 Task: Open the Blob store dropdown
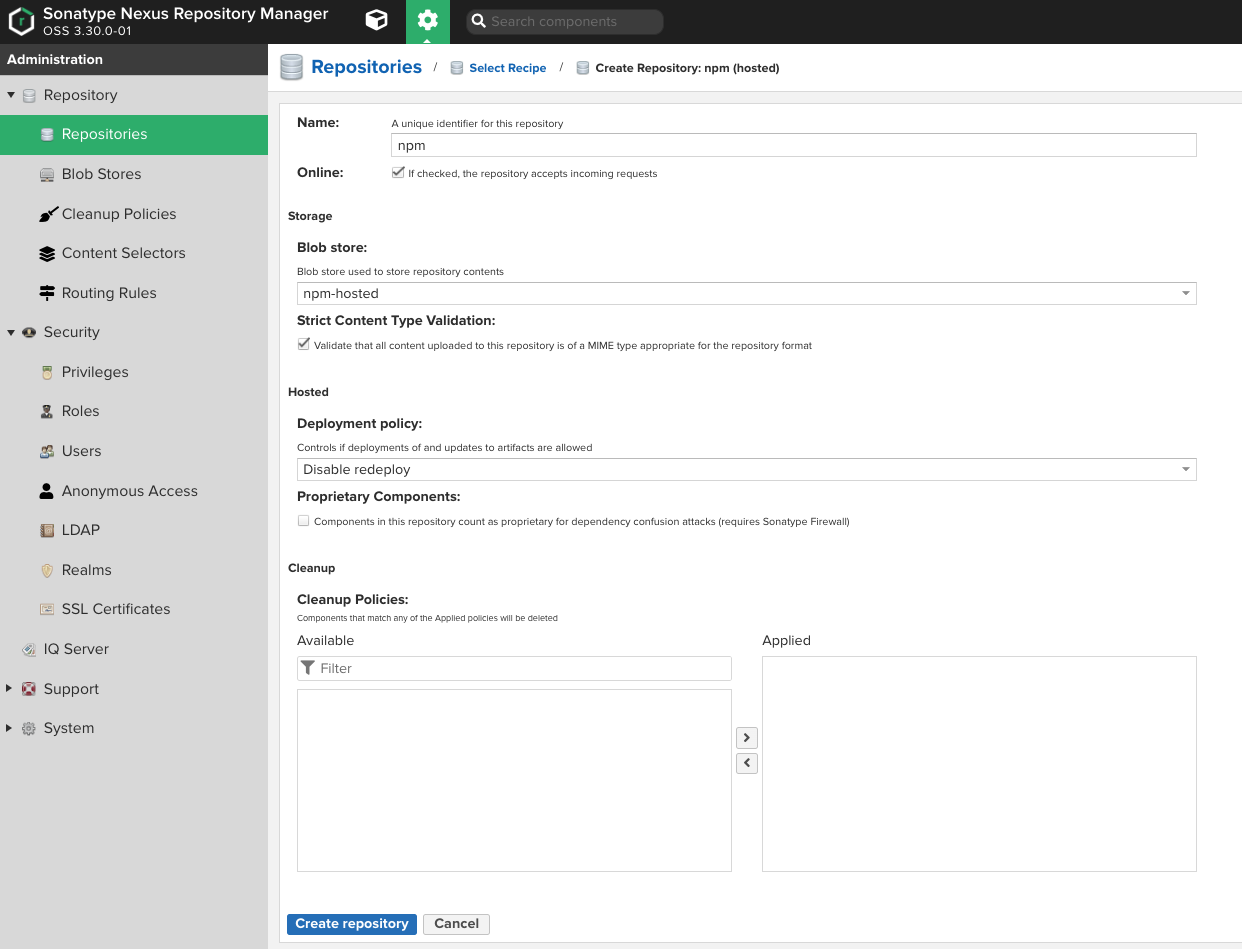pyautogui.click(x=747, y=293)
